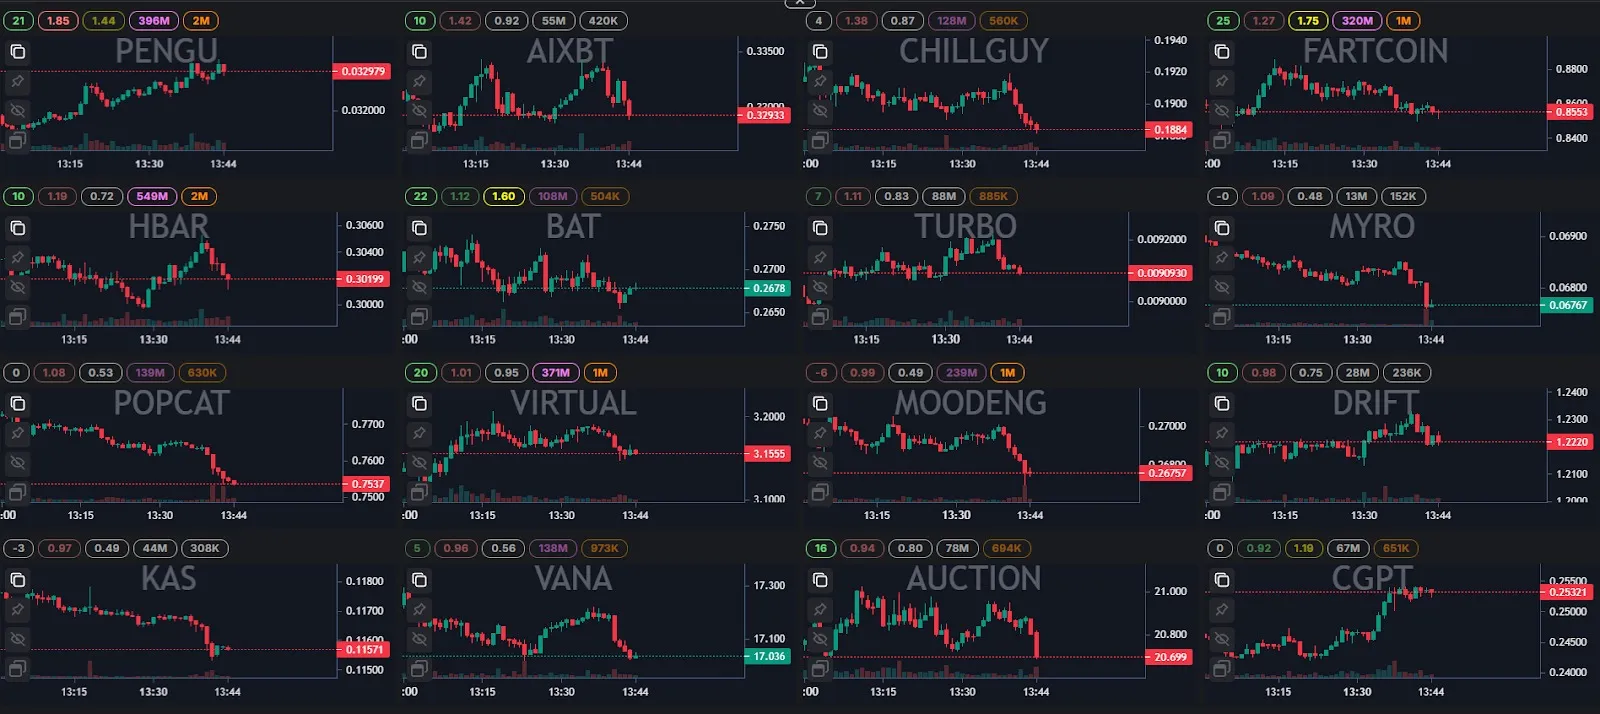The width and height of the screenshot is (1600, 714).
Task: Hide the PENGU chart with the eye icon
Action: click(x=17, y=111)
